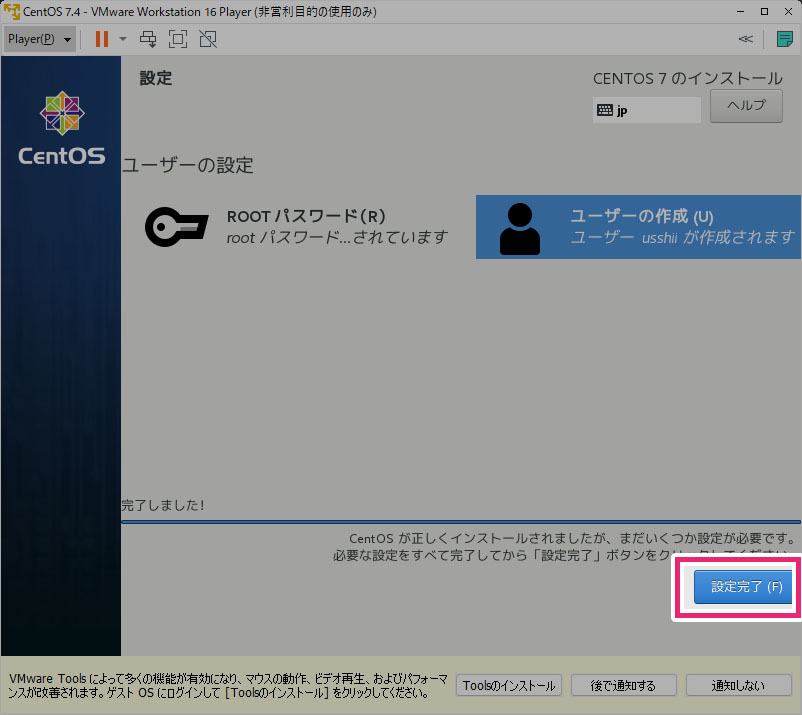Minimize the VMware Player window
The image size is (802, 715).
click(741, 11)
